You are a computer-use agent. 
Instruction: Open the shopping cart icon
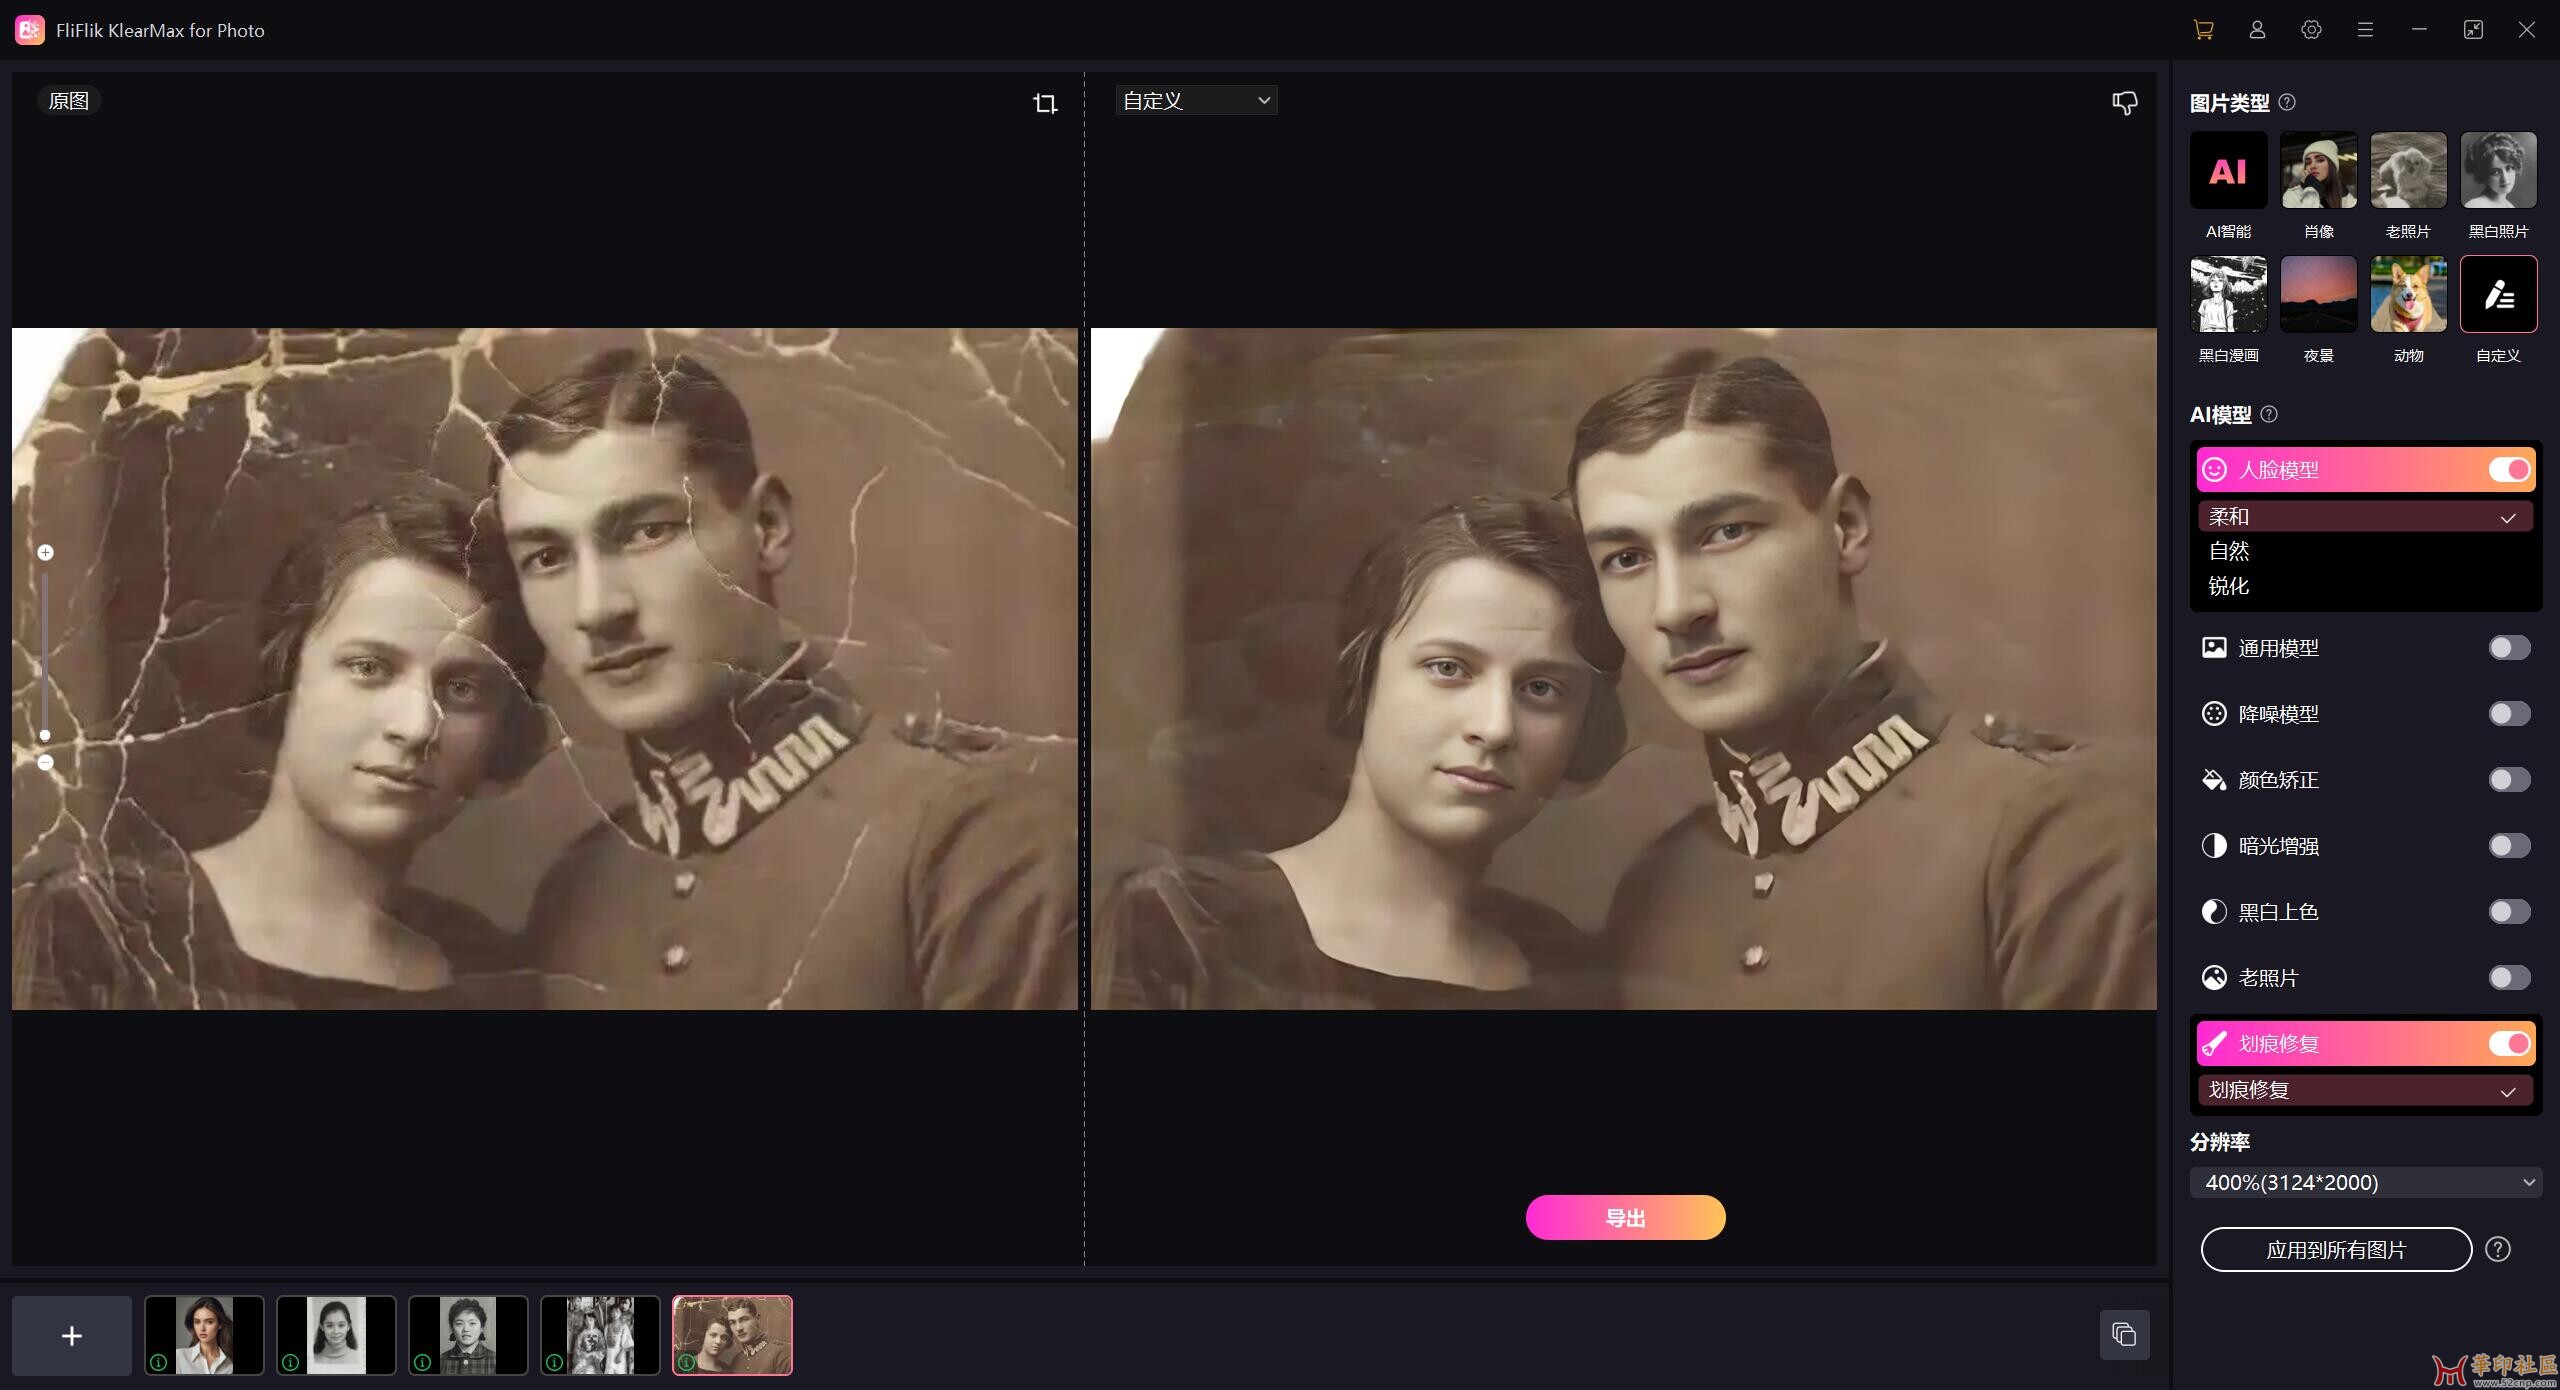[x=2203, y=30]
